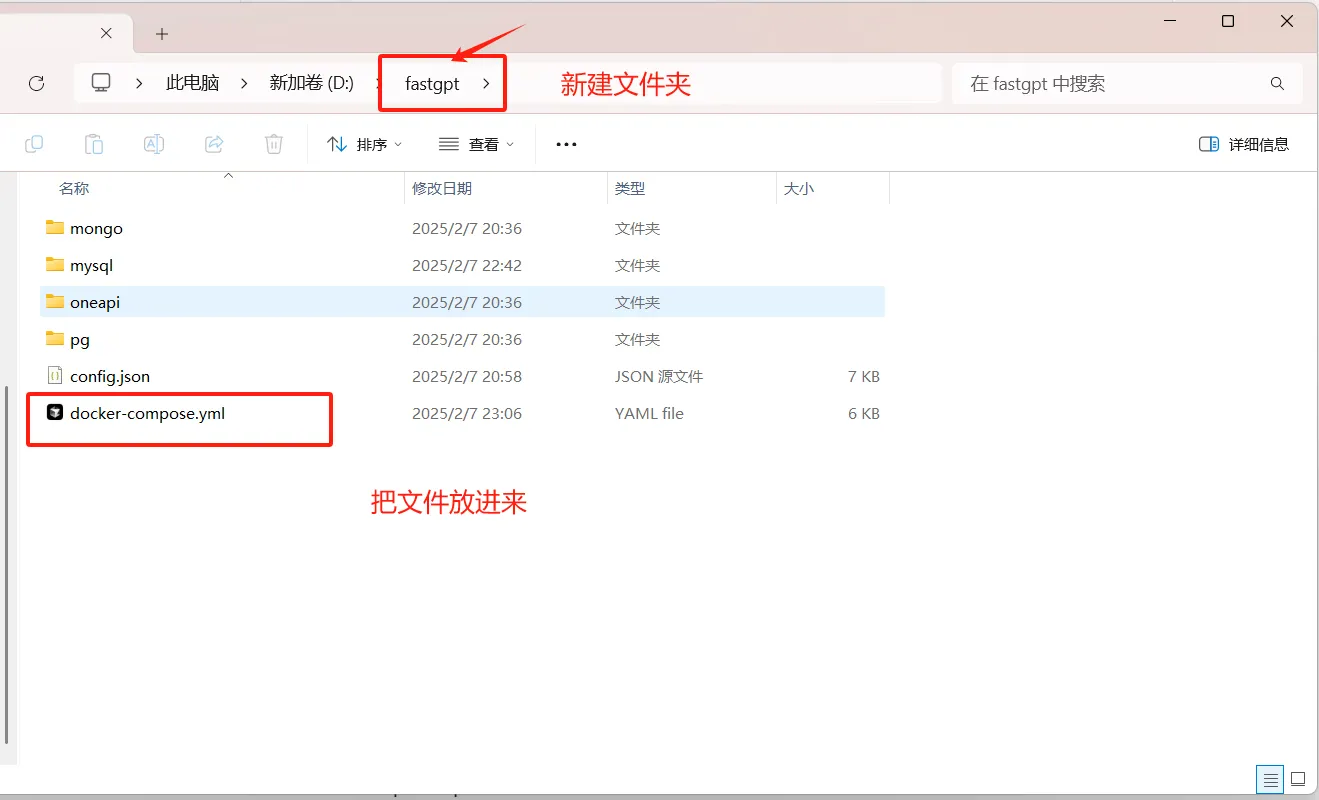Switch to details view icon at bottom right
The width and height of the screenshot is (1319, 800).
pos(1270,779)
